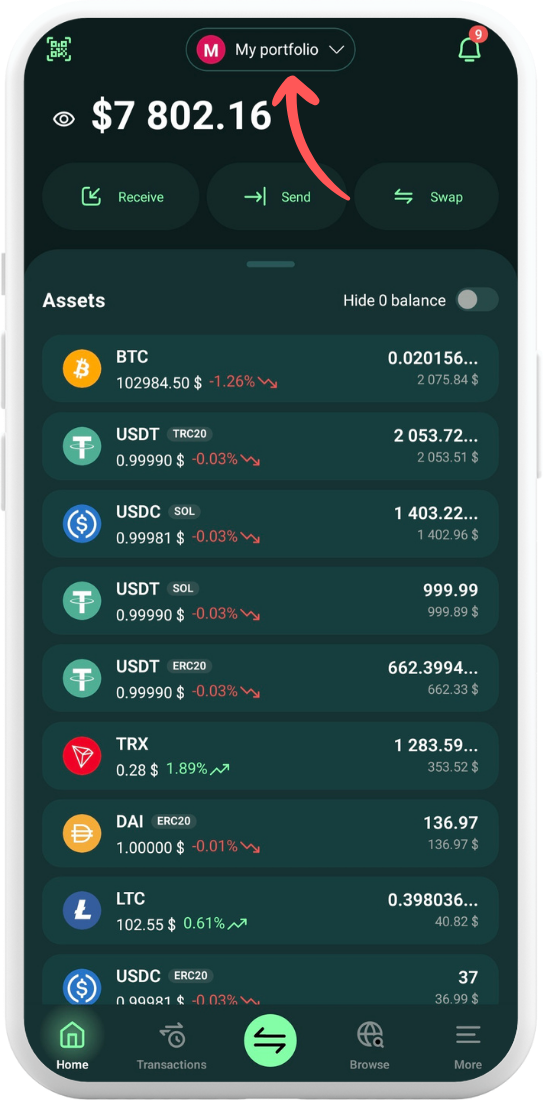Tap the green central swap circle button
543x1100 pixels.
[270, 1040]
